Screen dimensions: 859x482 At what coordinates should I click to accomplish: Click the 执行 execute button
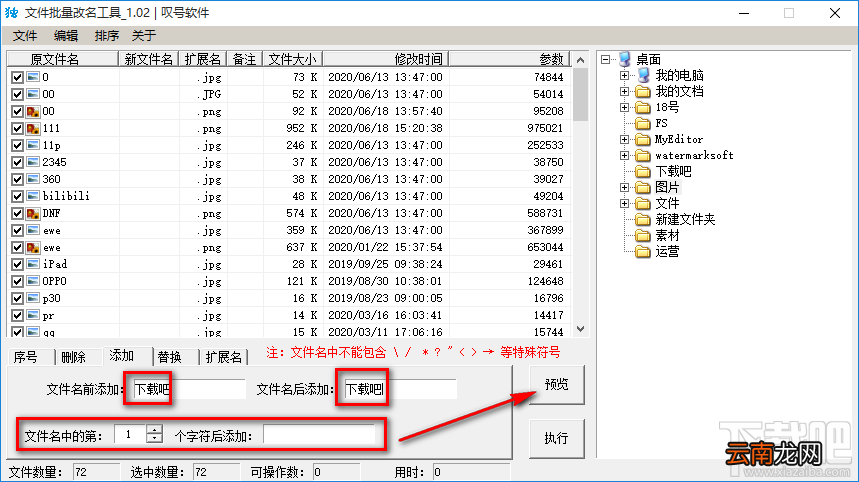[x=557, y=438]
